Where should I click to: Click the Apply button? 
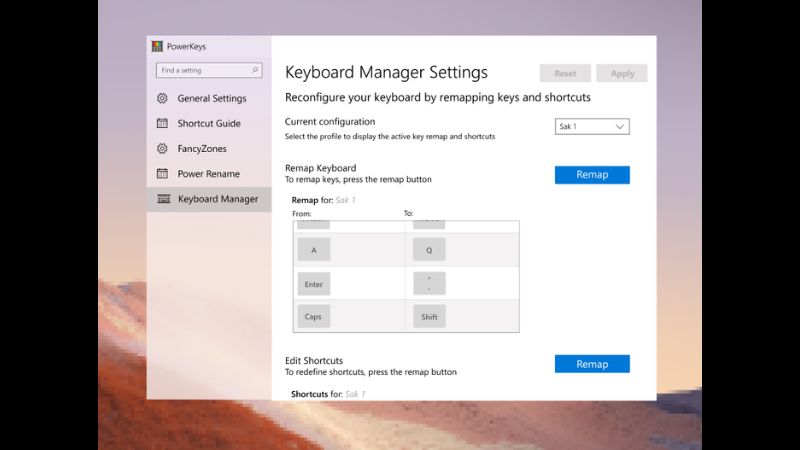click(621, 74)
